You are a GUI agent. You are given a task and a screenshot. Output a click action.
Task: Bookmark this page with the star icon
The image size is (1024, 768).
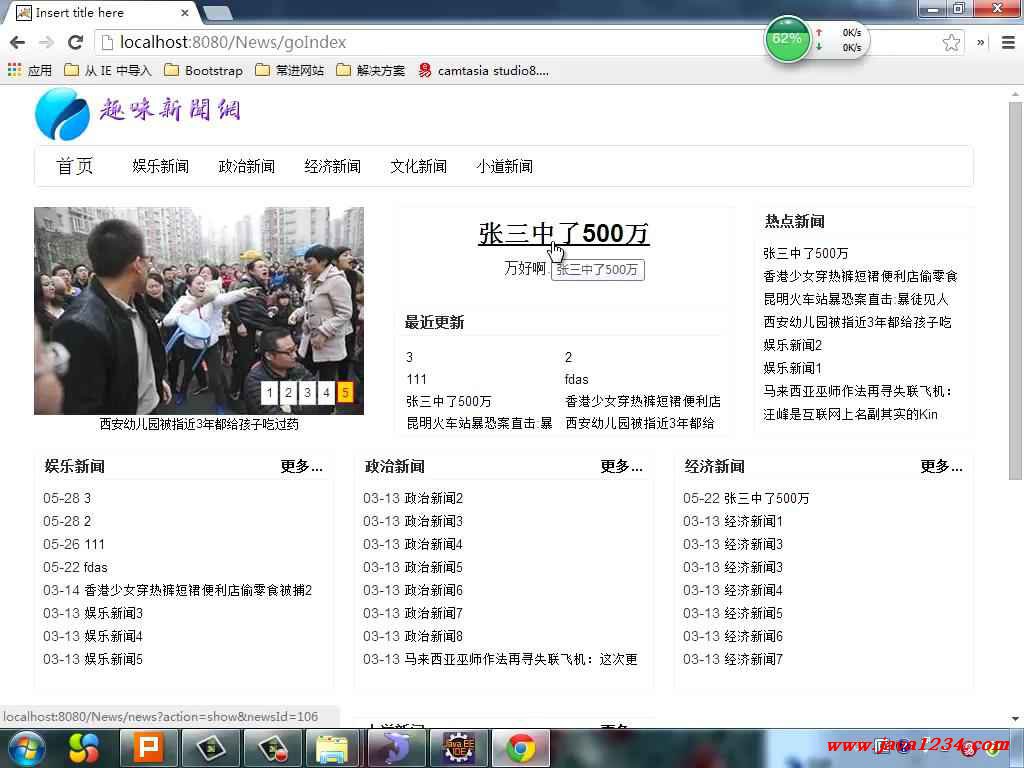(951, 43)
